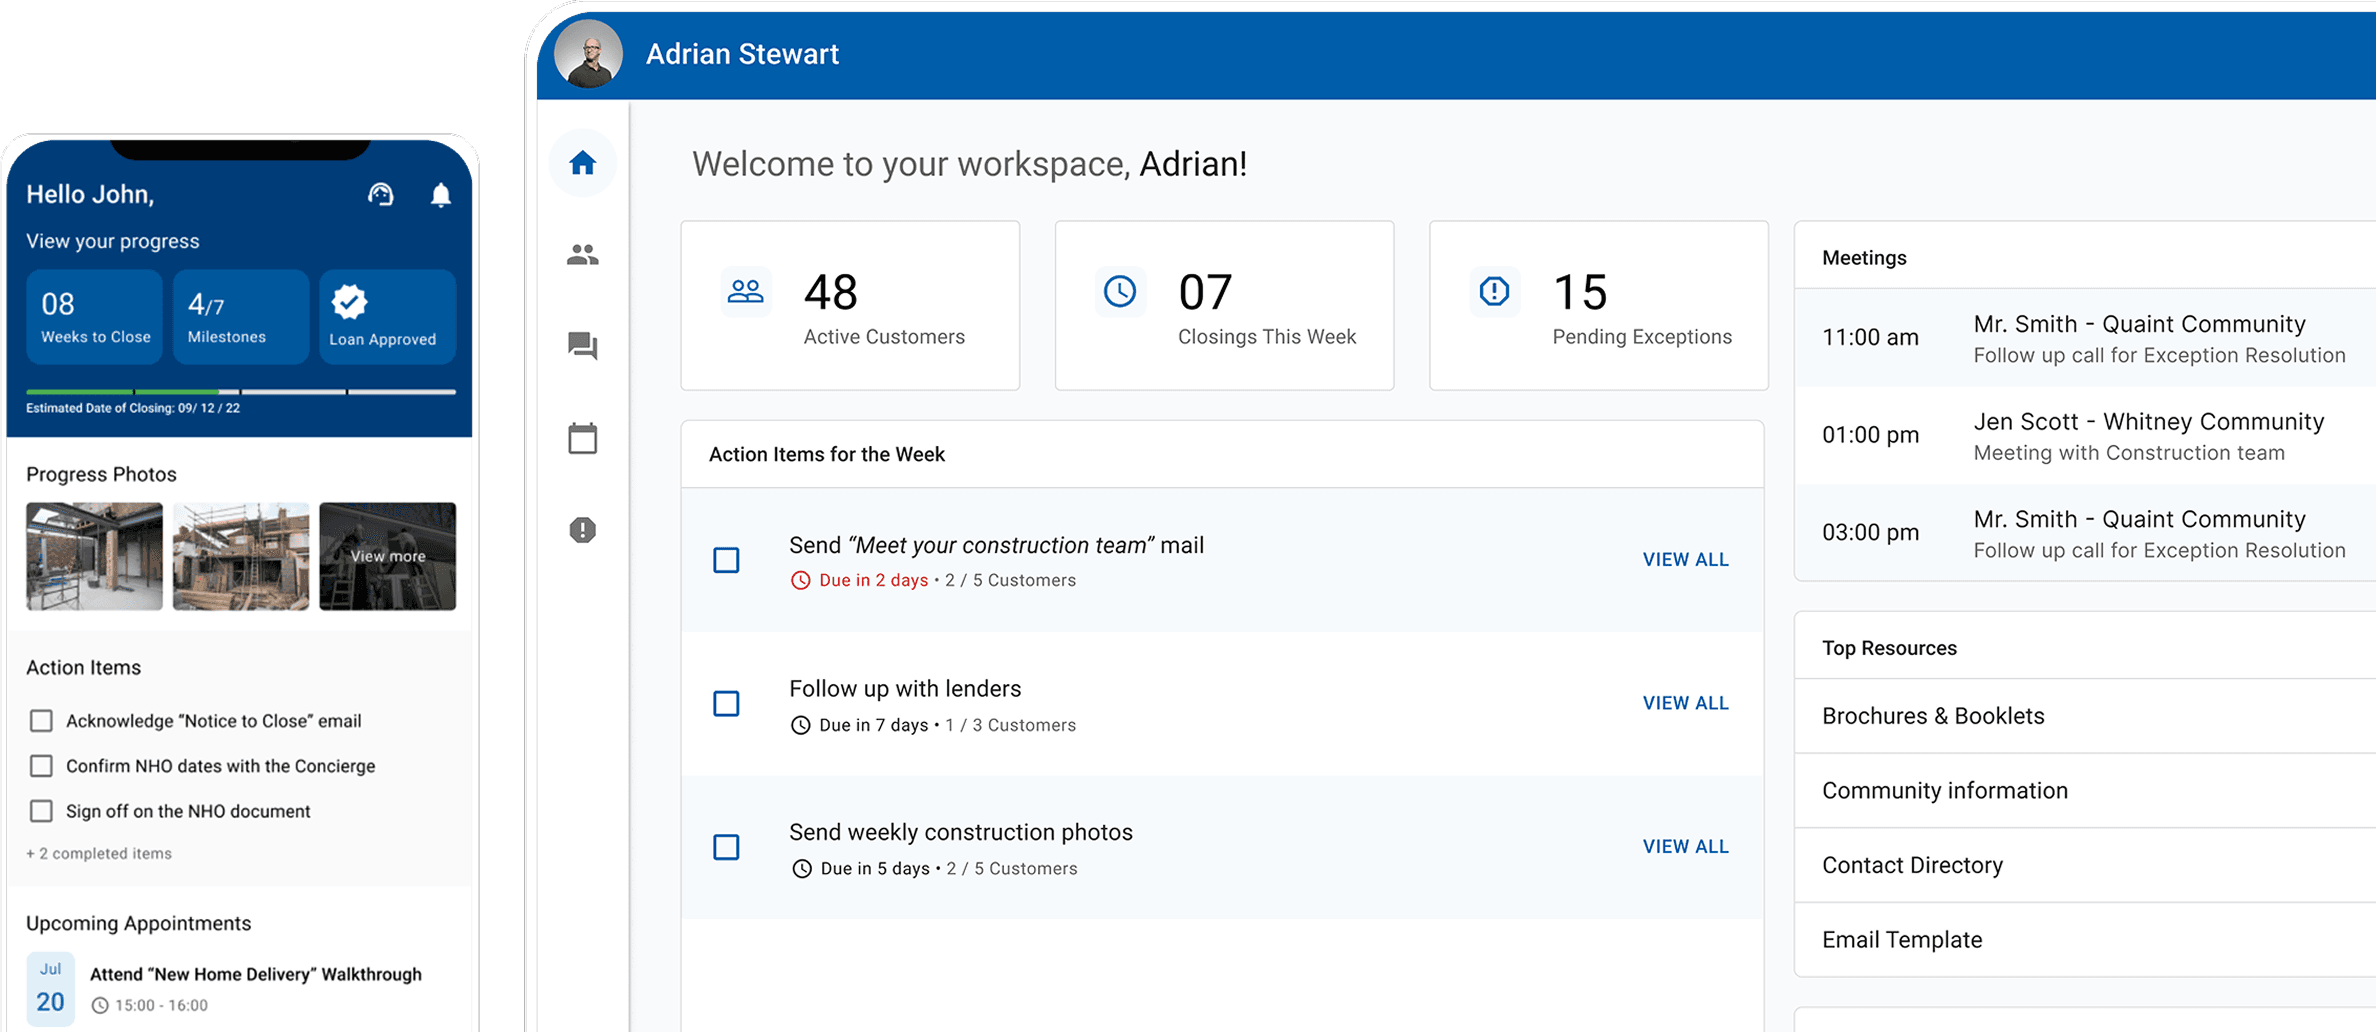Tick Acknowledge Notice to Close email
The height and width of the screenshot is (1032, 2376).
pyautogui.click(x=41, y=721)
